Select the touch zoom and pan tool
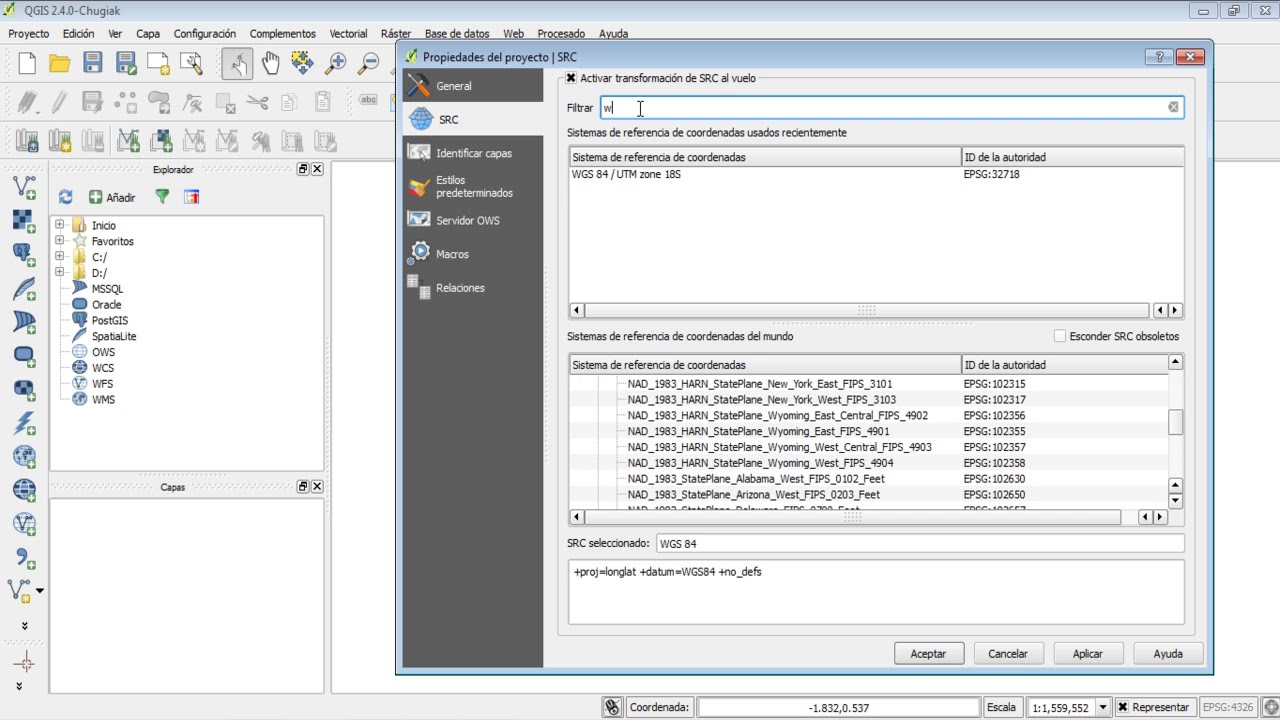1280x720 pixels. pyautogui.click(x=238, y=63)
